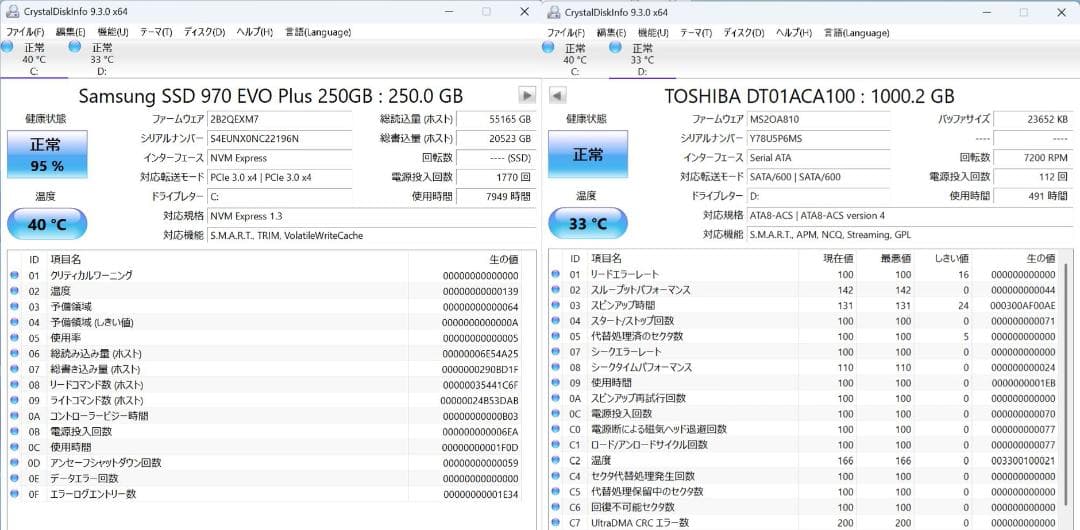This screenshot has width=1080, height=530.
Task: Select D: drive status orb in left window
Action: click(x=74, y=47)
